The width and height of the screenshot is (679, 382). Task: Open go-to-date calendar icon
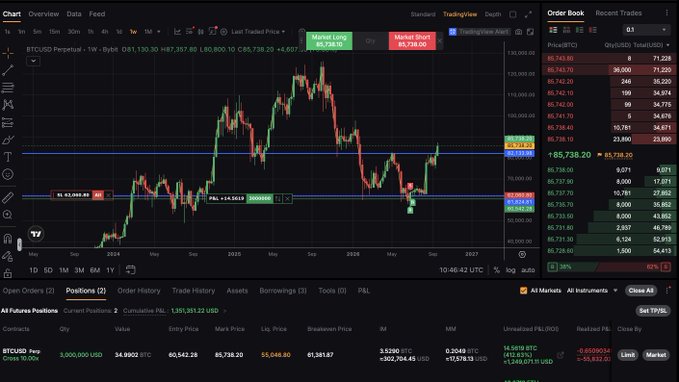coord(130,270)
